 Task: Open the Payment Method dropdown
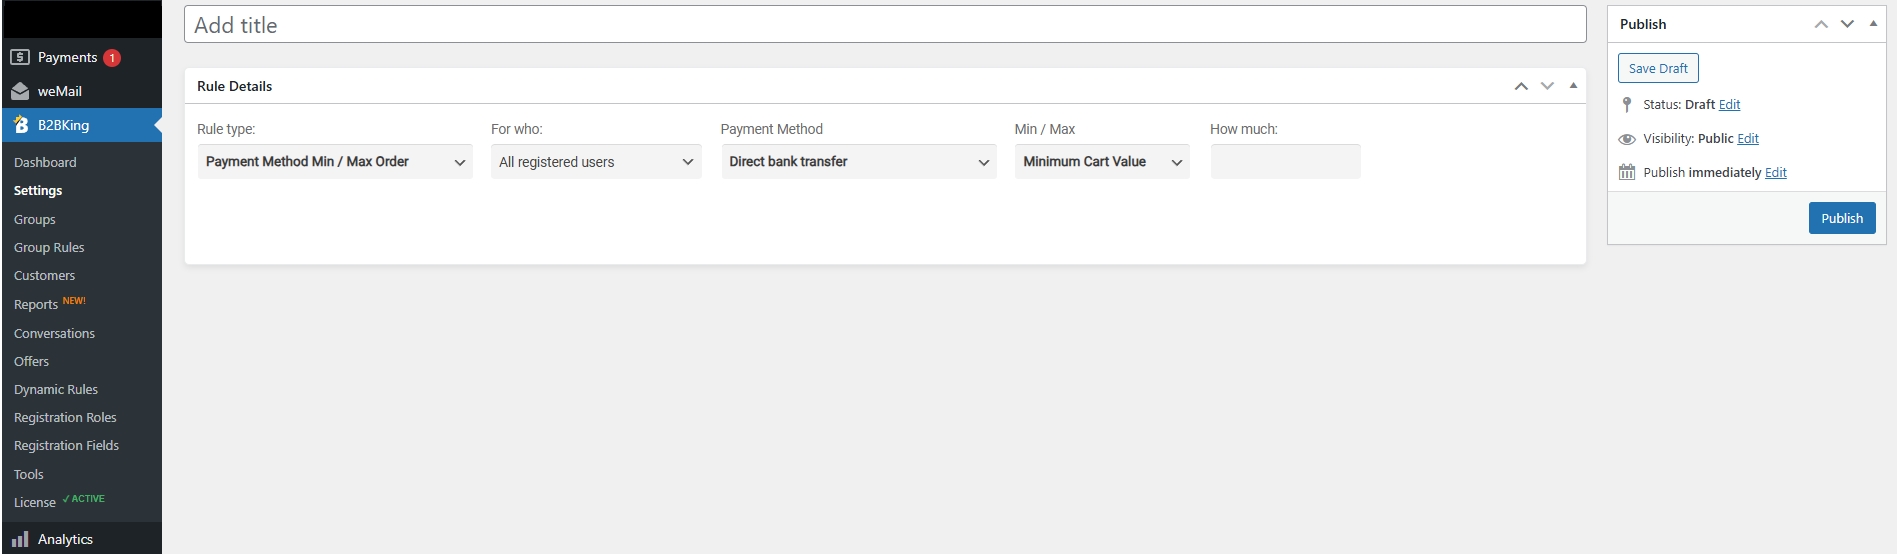(858, 162)
